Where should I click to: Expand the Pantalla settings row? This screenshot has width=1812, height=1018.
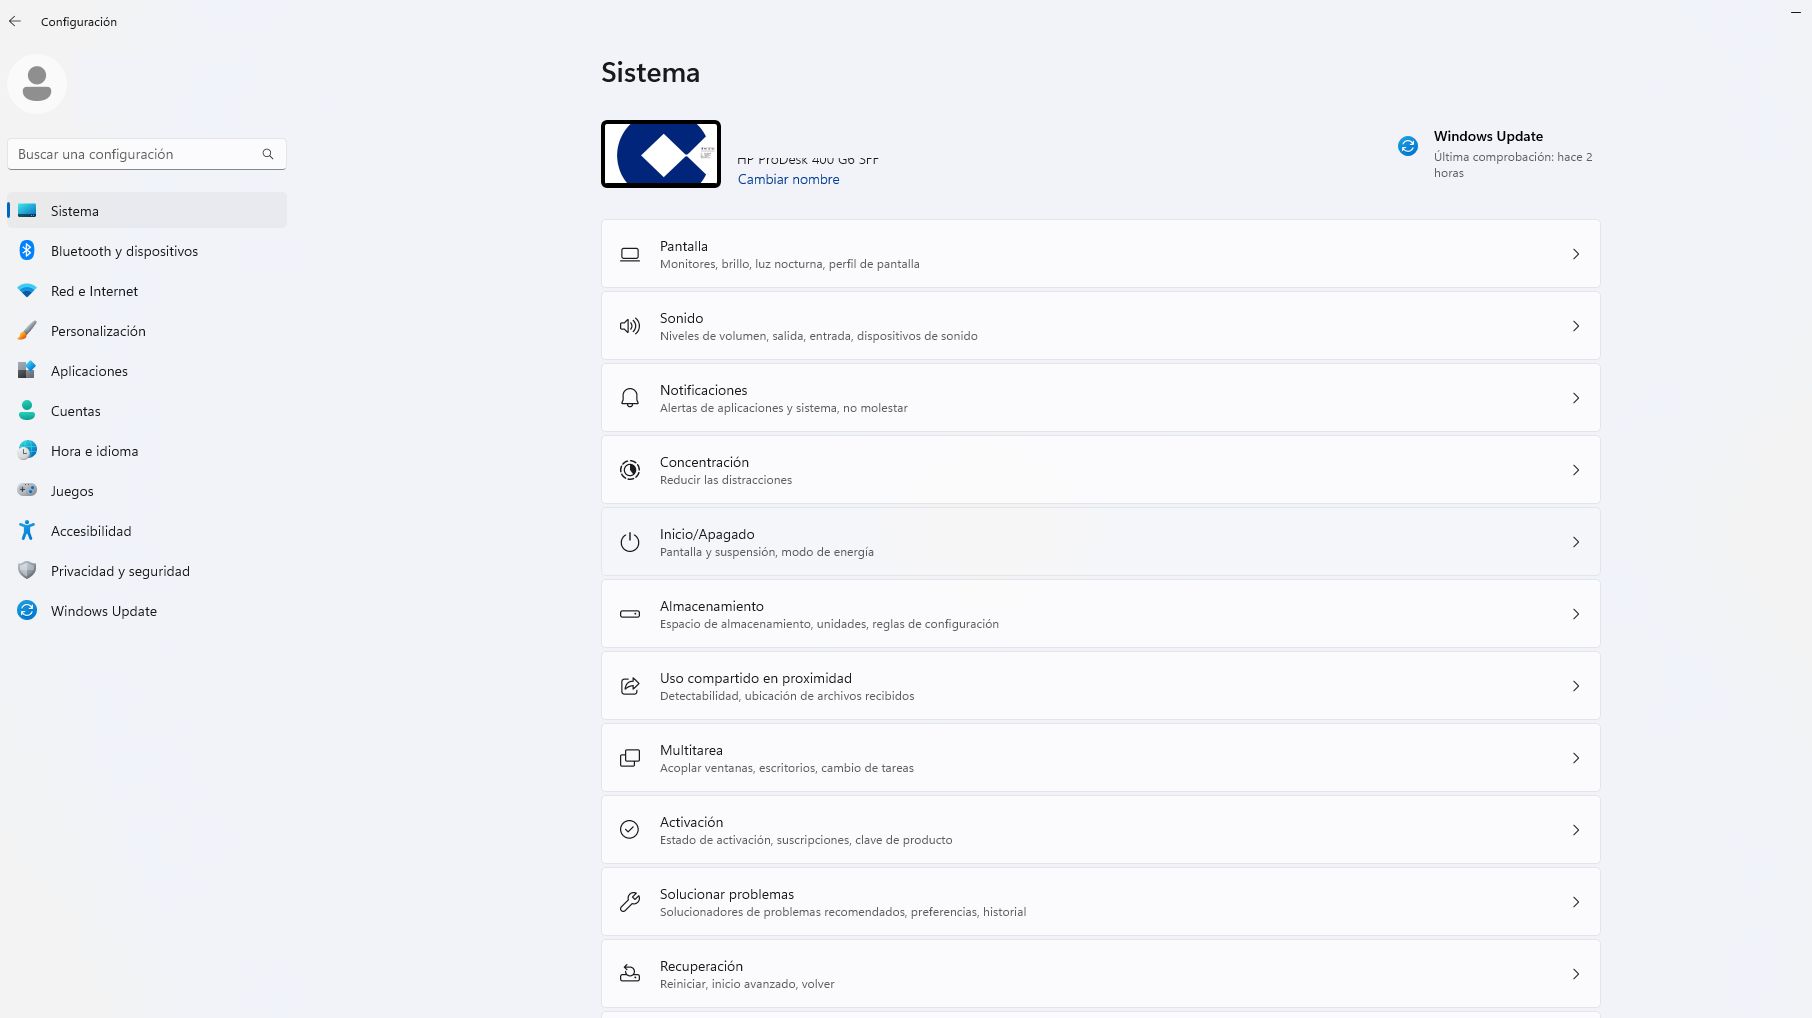pyautogui.click(x=1100, y=254)
